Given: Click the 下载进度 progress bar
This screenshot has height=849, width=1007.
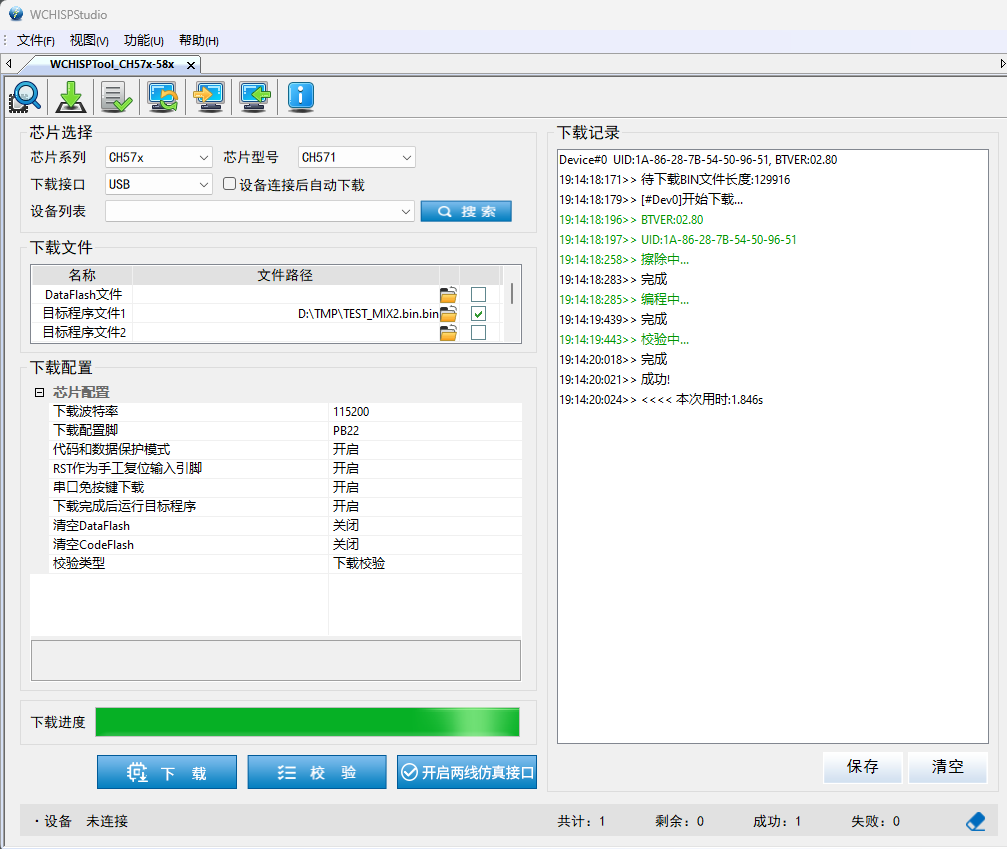Looking at the screenshot, I should 310,722.
